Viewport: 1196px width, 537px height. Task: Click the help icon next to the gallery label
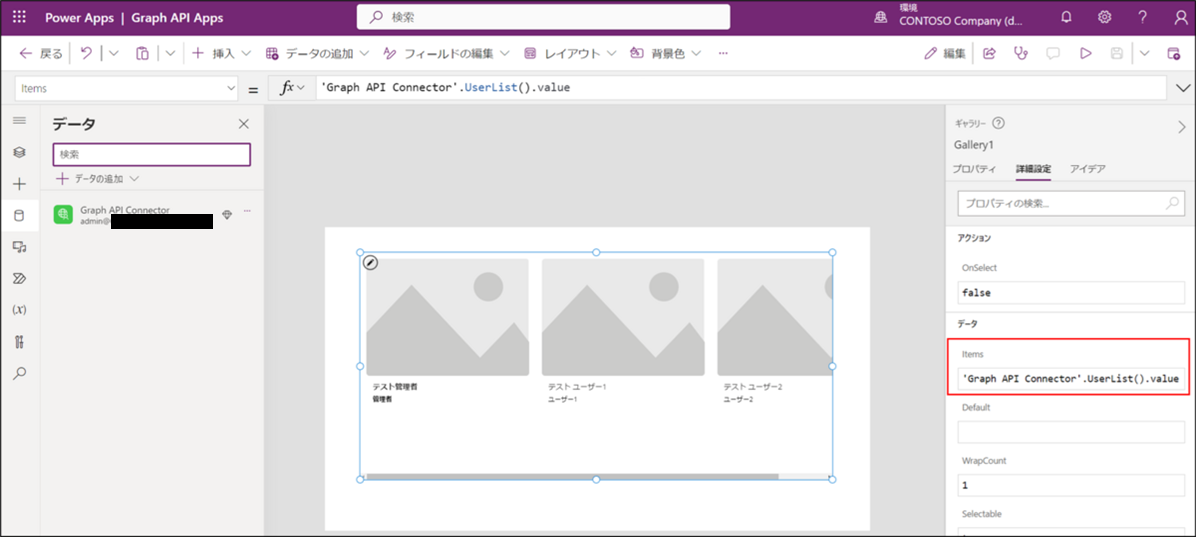tap(998, 123)
